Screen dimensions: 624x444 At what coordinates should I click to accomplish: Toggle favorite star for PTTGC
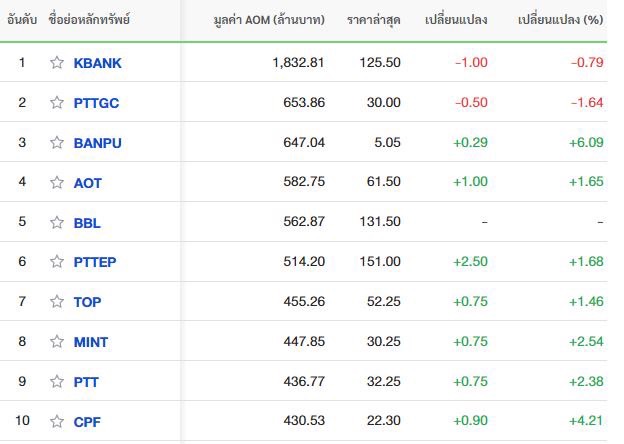[x=57, y=103]
